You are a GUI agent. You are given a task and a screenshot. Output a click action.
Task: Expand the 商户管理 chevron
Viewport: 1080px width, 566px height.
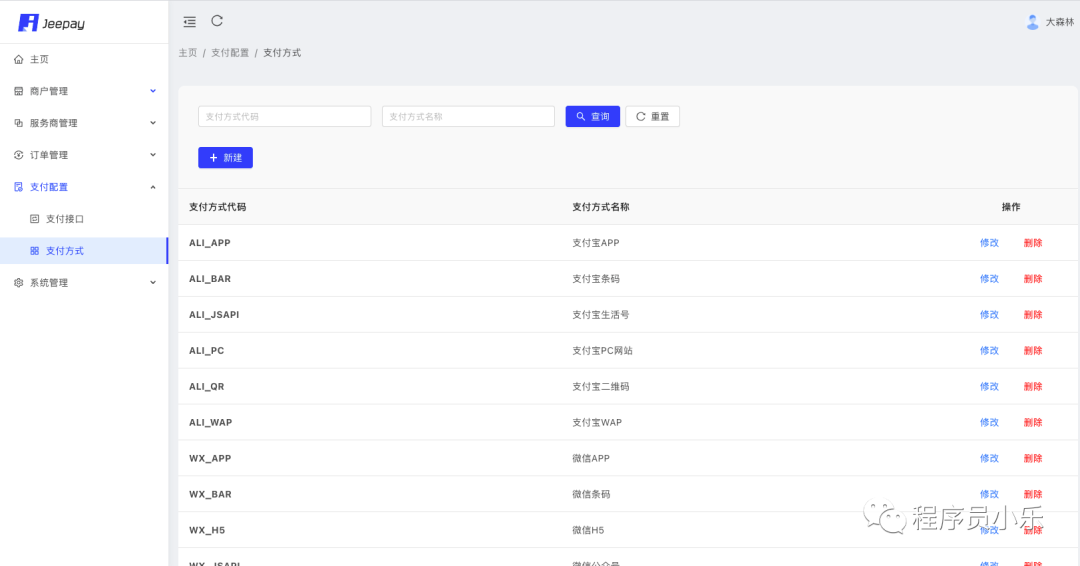tap(153, 91)
